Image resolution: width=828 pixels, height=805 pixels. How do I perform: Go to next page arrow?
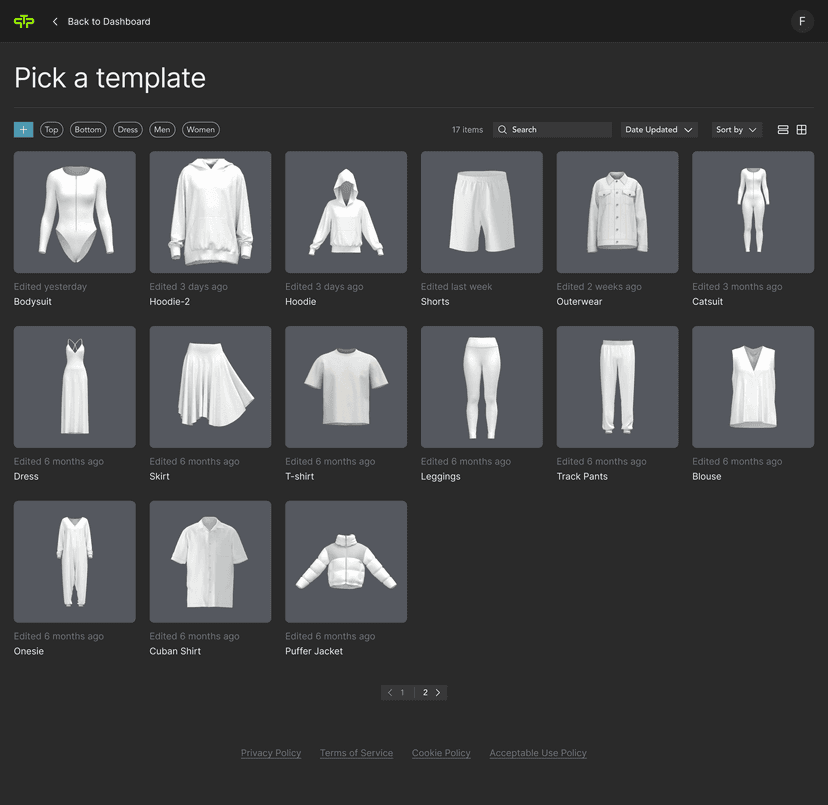438,692
